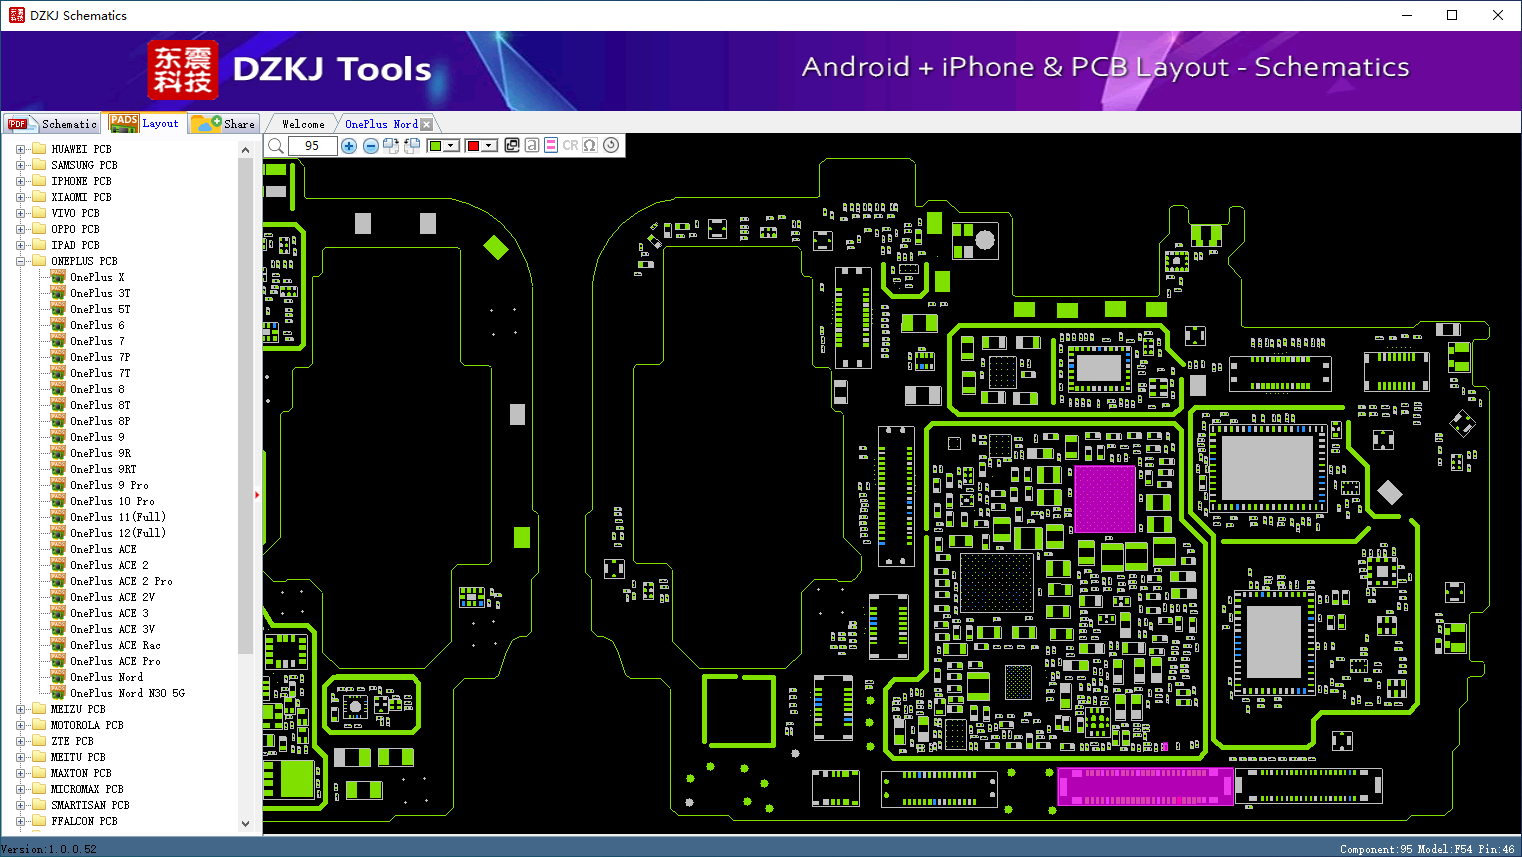Click the PCB icon beside OnePlus 8
This screenshot has height=857, width=1522.
pos(58,389)
